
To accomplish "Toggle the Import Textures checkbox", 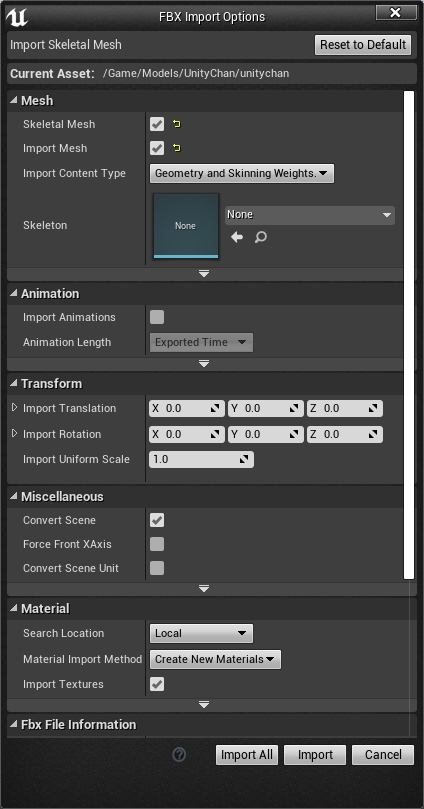I will click(157, 684).
